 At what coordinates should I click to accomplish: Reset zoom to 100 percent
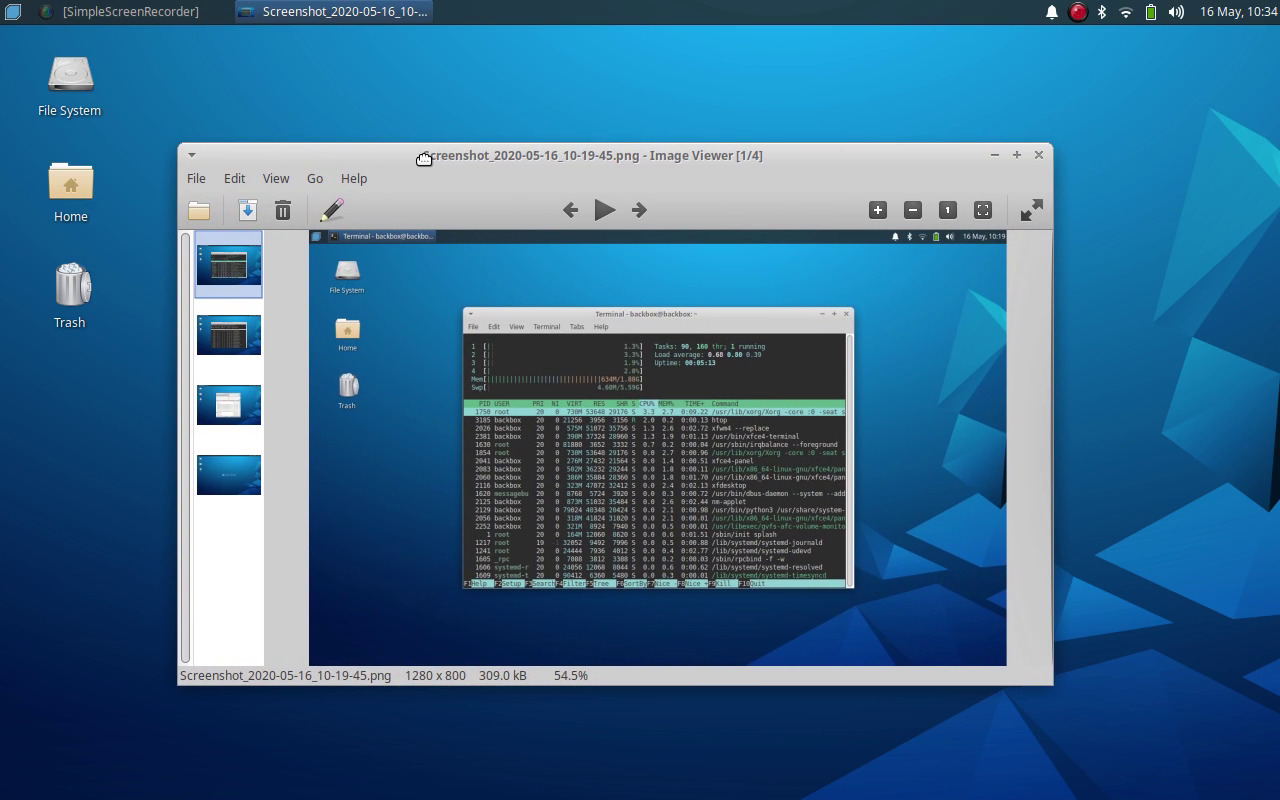click(947, 210)
